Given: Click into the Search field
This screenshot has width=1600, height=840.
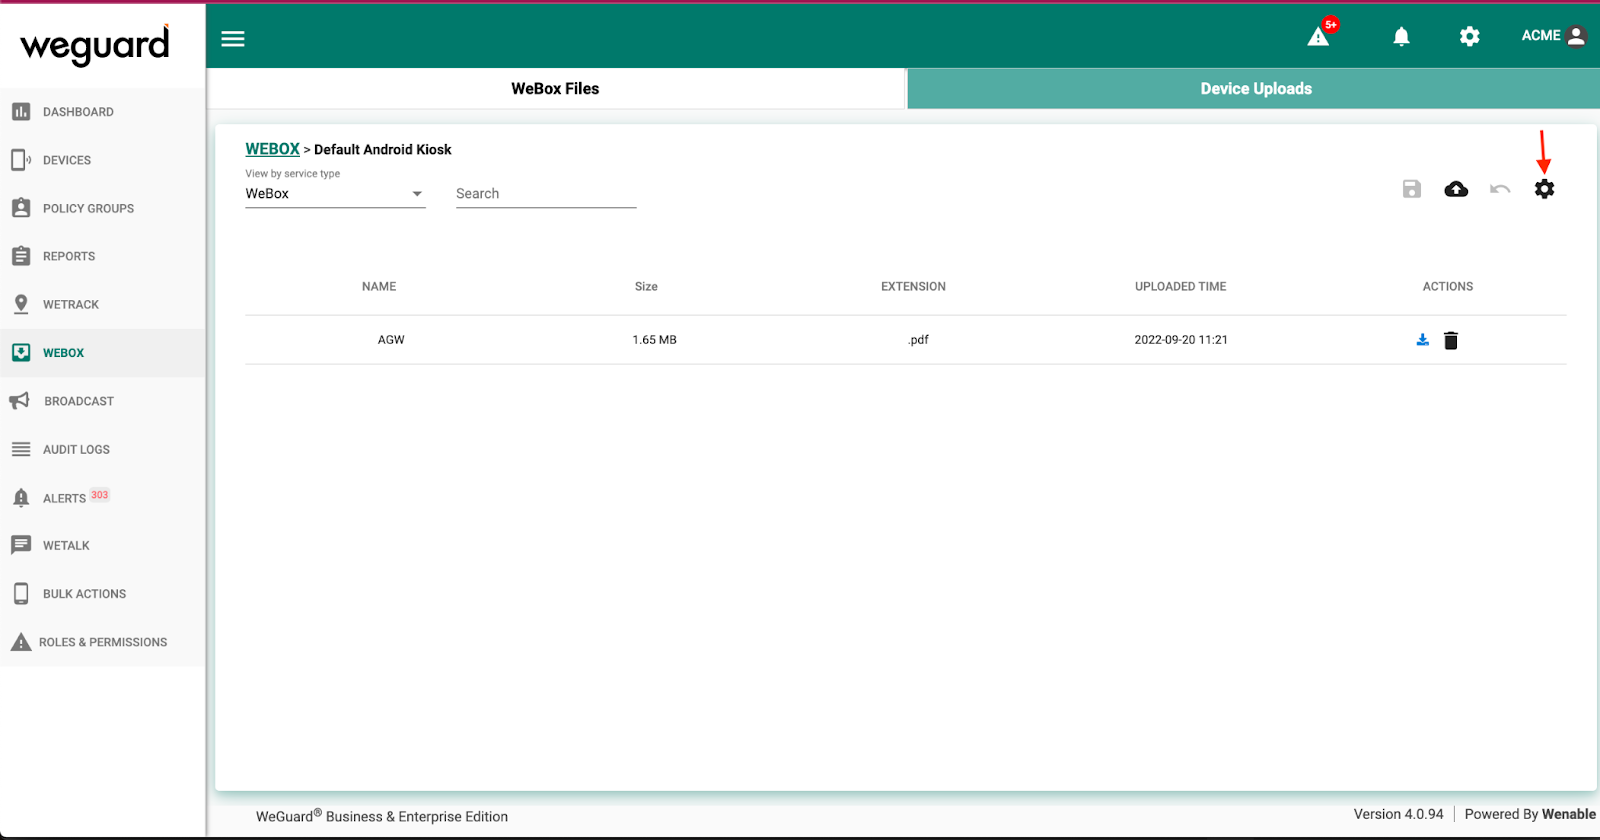Looking at the screenshot, I should tap(546, 194).
